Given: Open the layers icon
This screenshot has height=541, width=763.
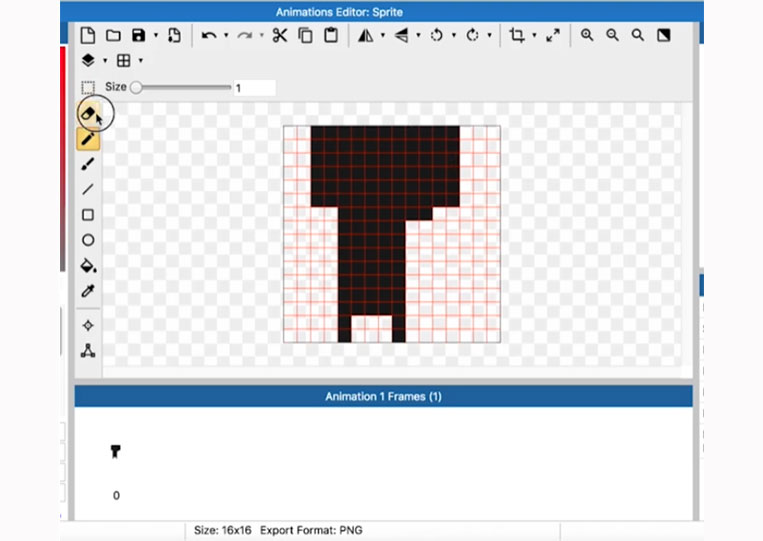Looking at the screenshot, I should tap(88, 60).
